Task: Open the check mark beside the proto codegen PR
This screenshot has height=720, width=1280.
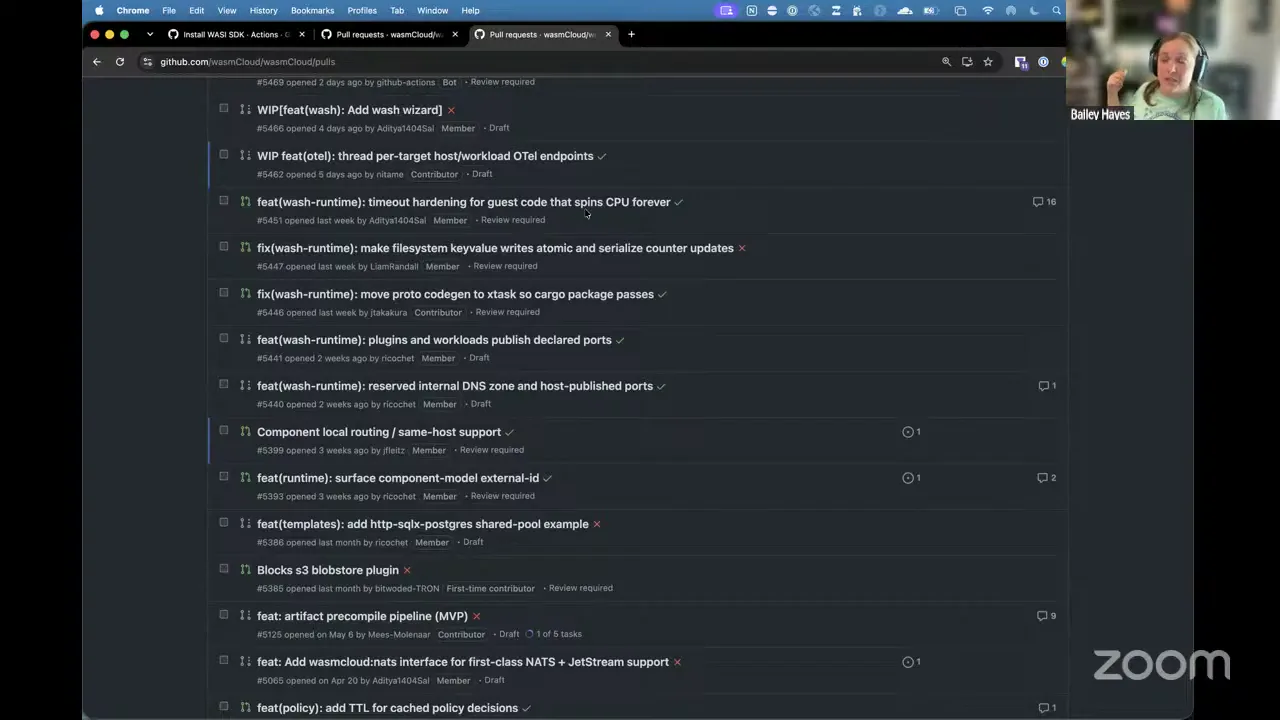Action: point(662,294)
